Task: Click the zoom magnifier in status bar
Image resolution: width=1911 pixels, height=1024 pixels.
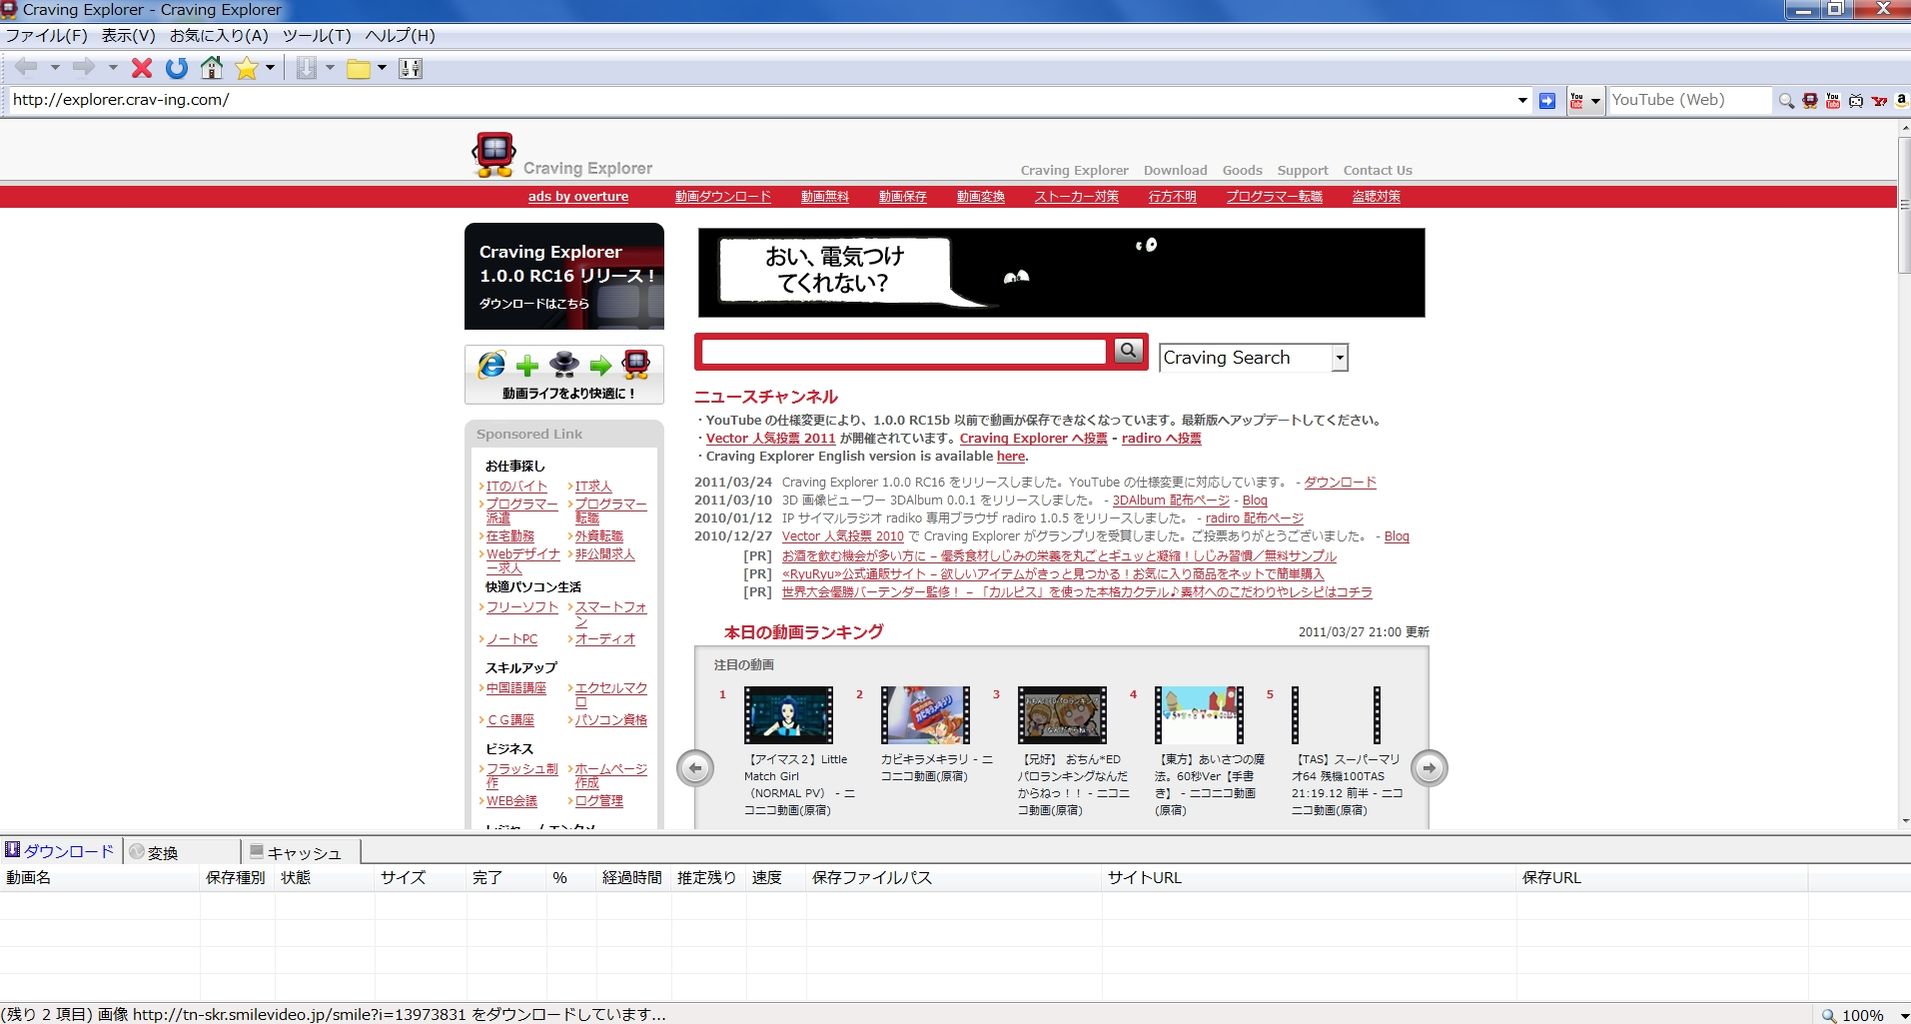Action: pos(1829,1015)
